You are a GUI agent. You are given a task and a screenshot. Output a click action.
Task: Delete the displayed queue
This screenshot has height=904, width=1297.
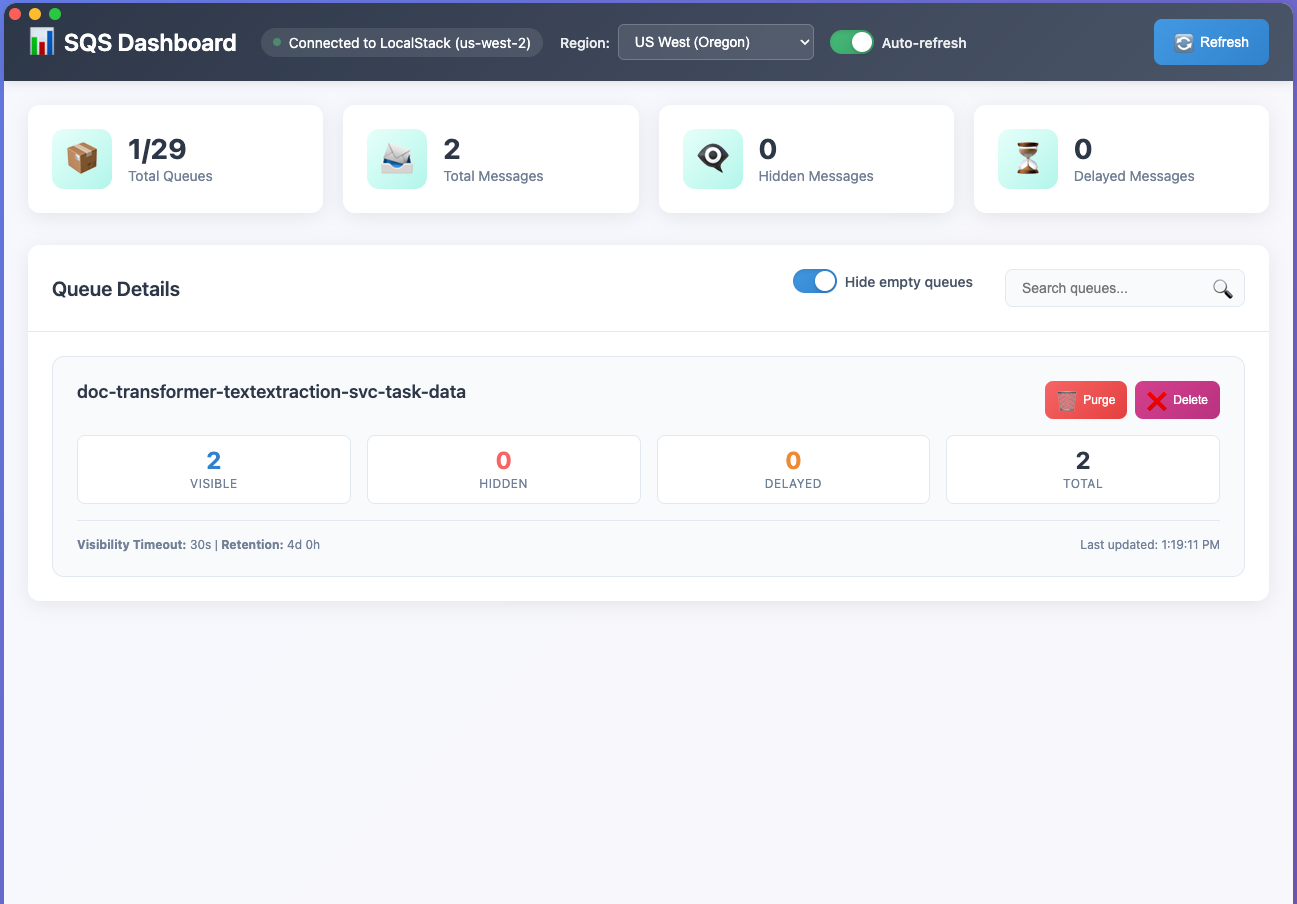click(x=1177, y=399)
